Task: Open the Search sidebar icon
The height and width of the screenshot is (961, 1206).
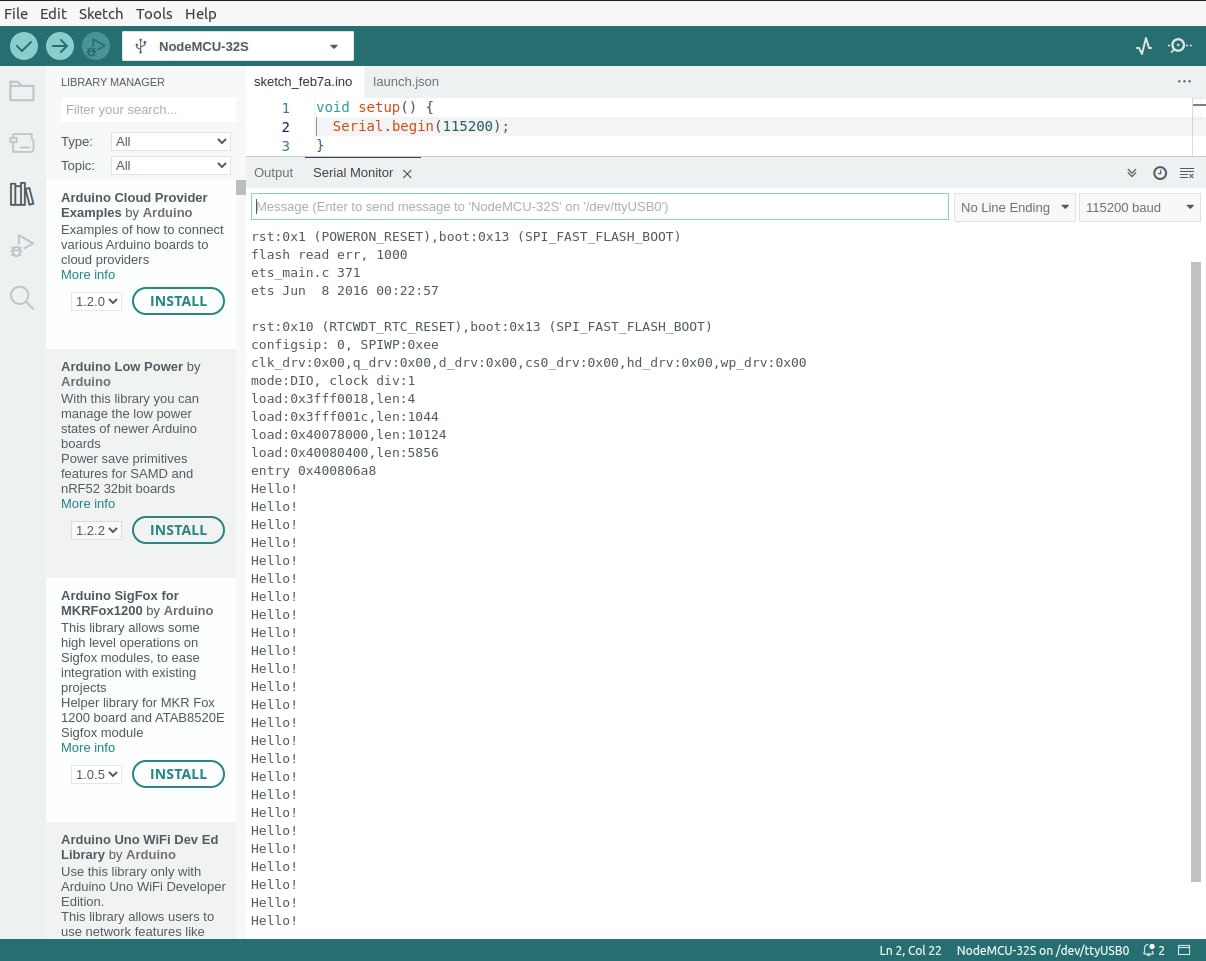Action: [x=22, y=297]
